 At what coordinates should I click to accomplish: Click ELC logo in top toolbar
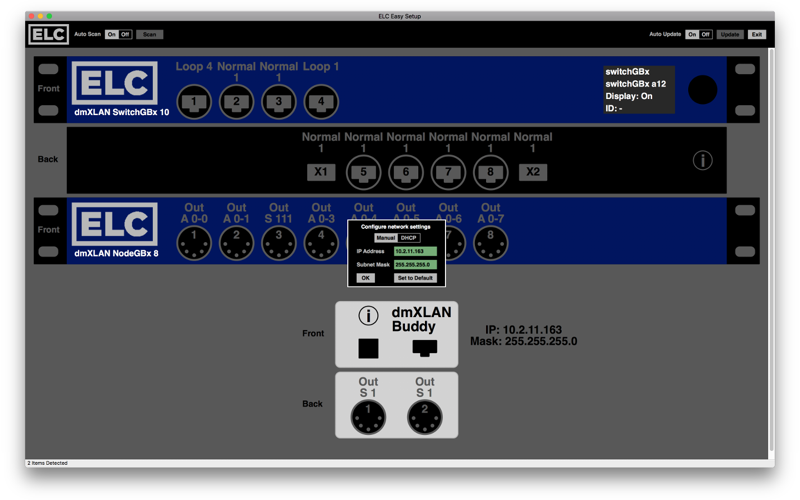click(48, 34)
